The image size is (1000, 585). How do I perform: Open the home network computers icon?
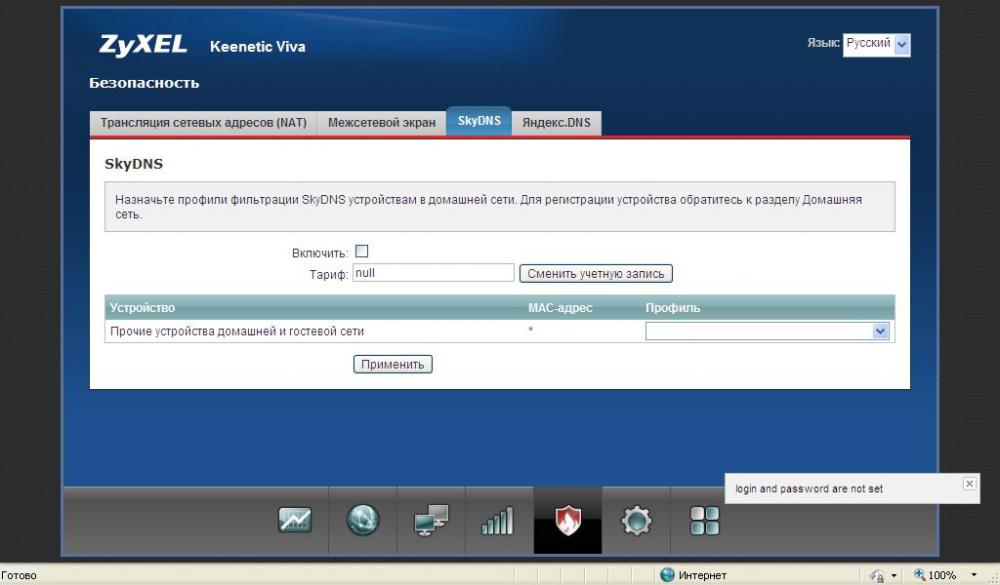[431, 520]
